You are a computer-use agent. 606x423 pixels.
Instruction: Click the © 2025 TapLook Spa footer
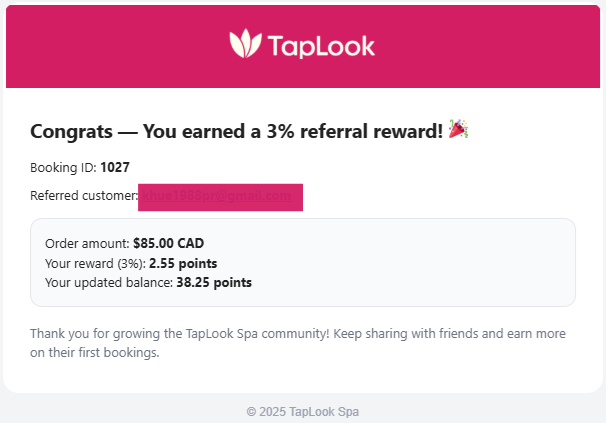click(302, 412)
